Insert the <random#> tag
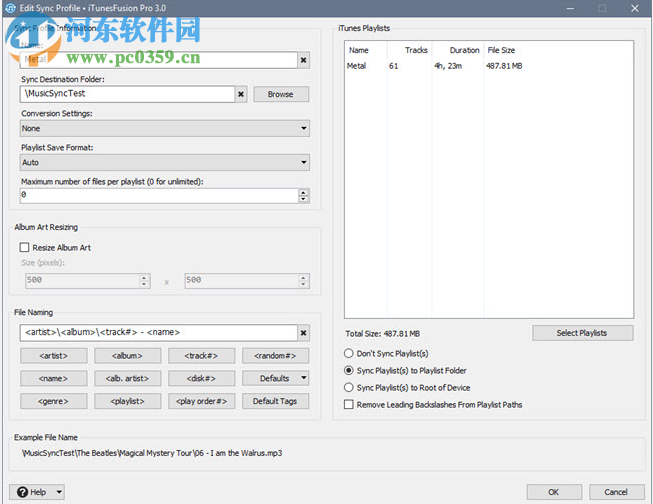Screen dimensions: 653x504 click(275, 356)
